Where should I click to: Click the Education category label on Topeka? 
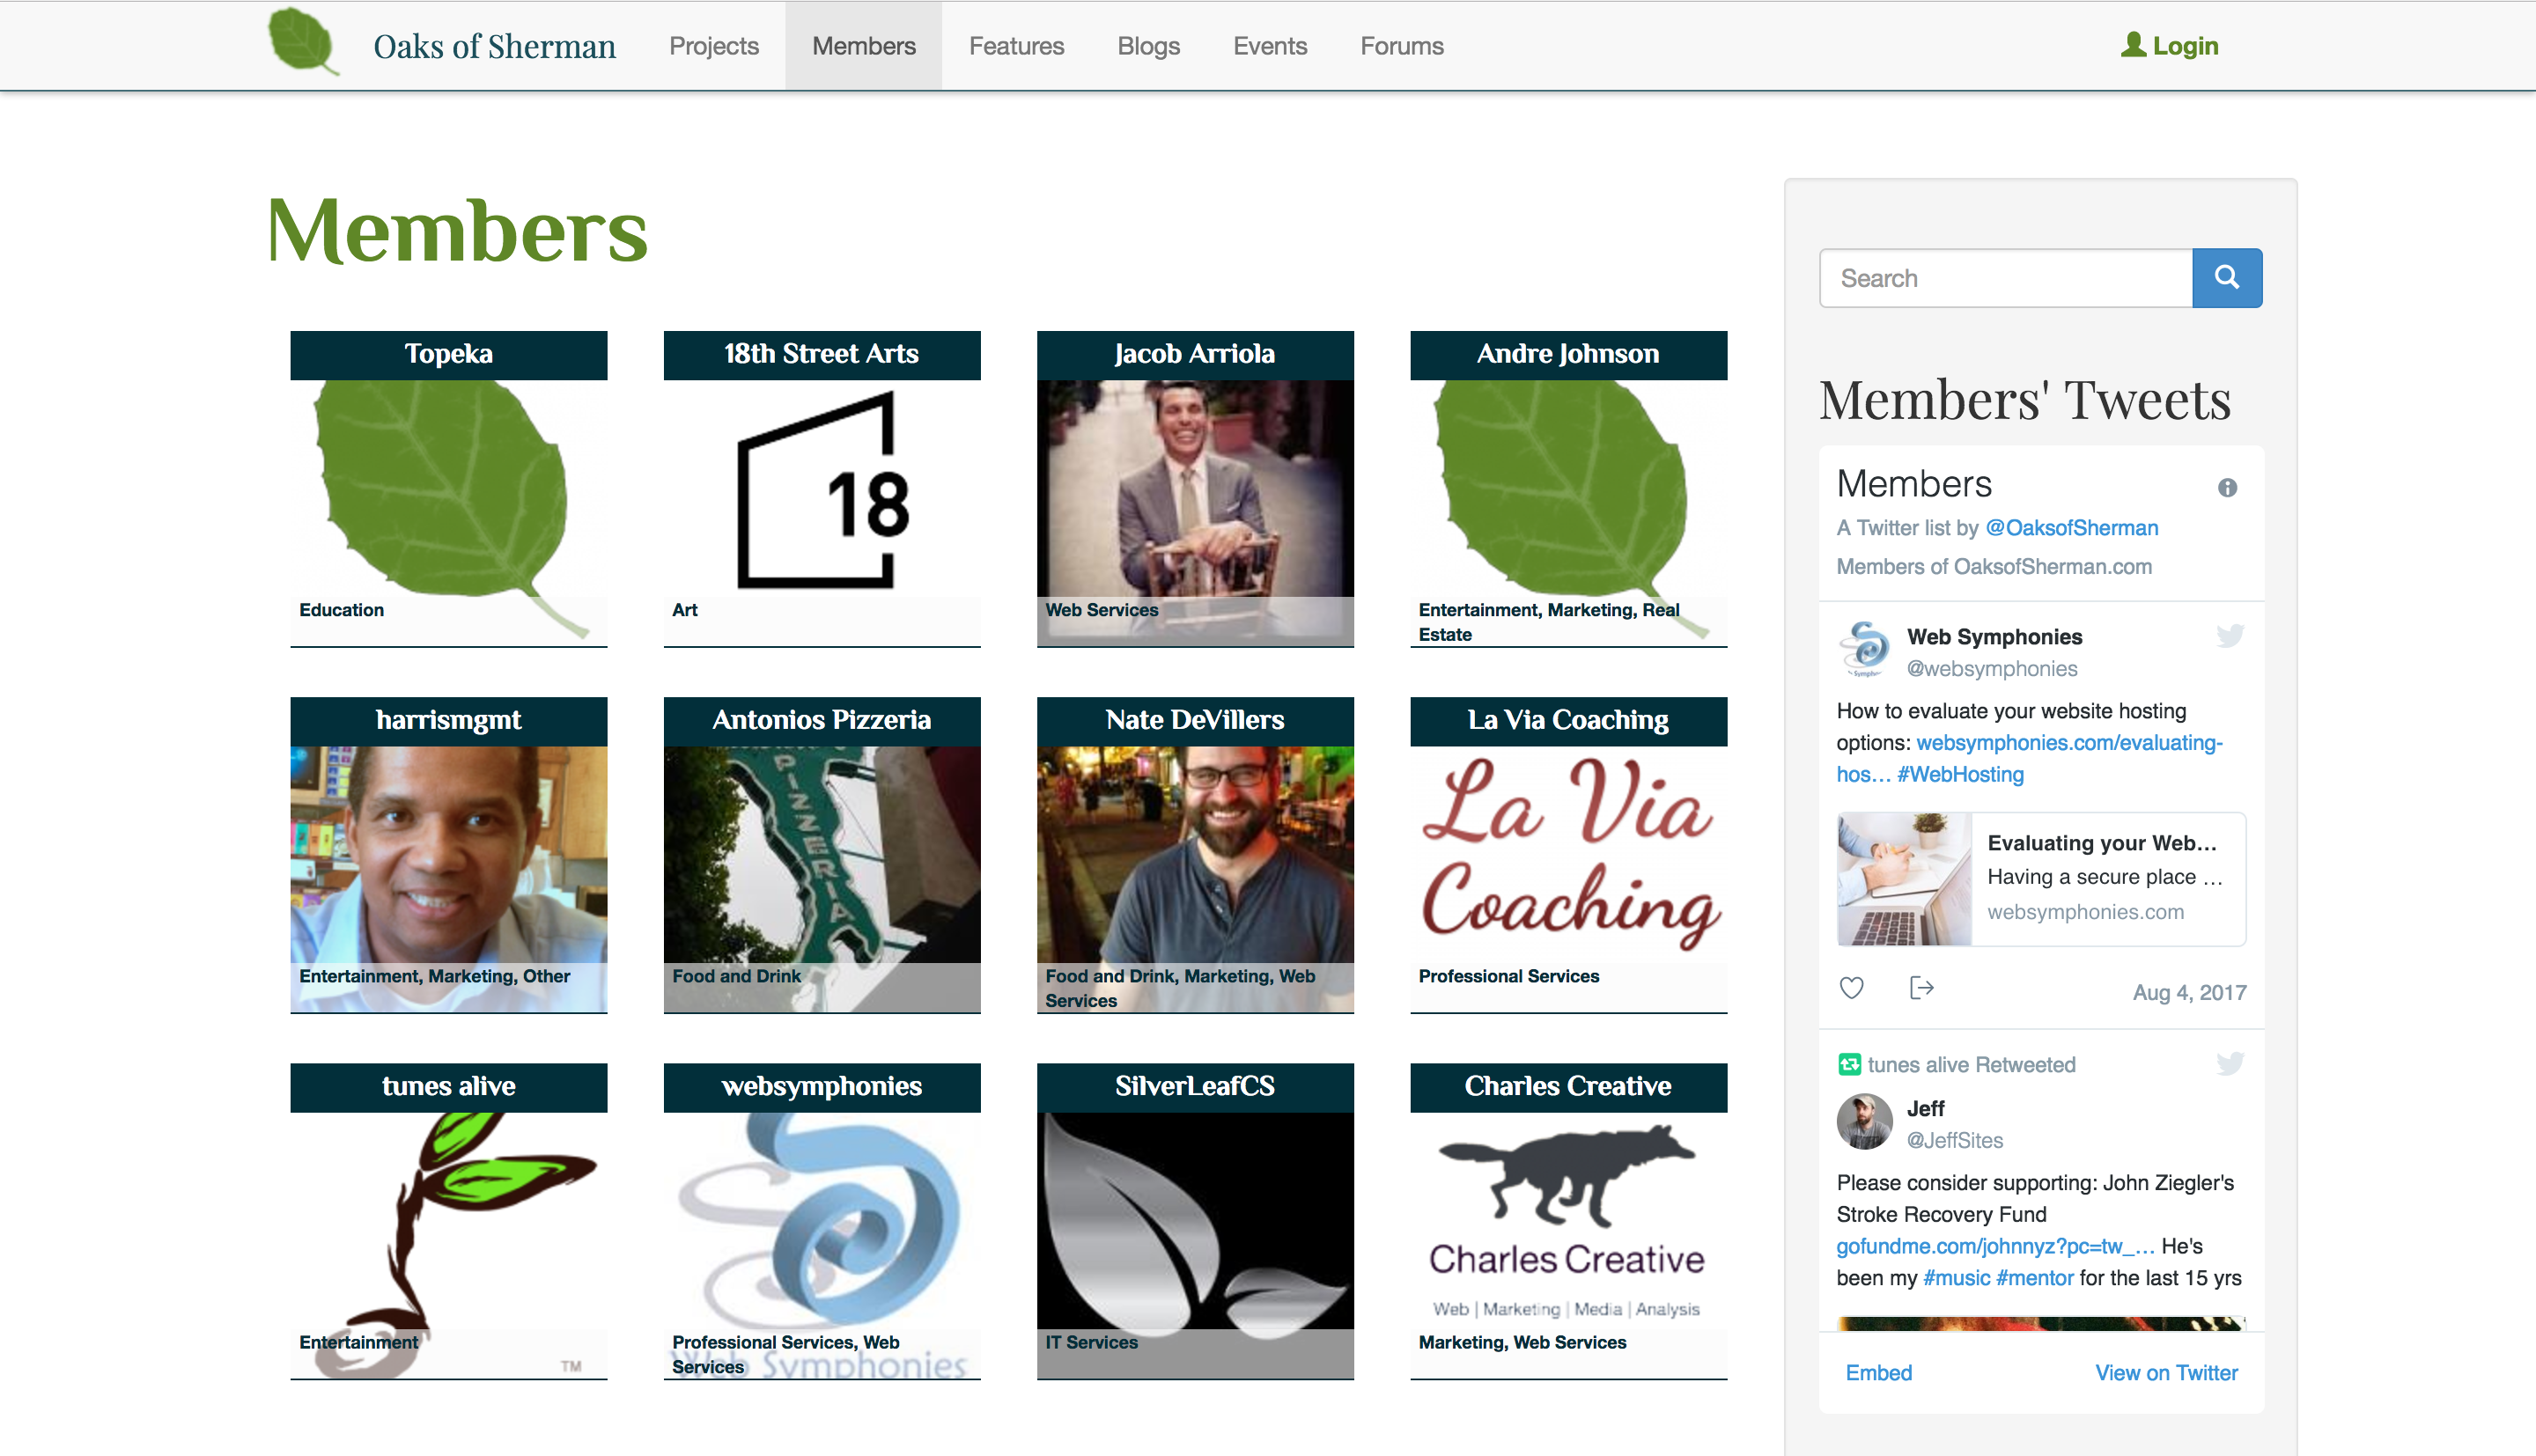tap(341, 610)
